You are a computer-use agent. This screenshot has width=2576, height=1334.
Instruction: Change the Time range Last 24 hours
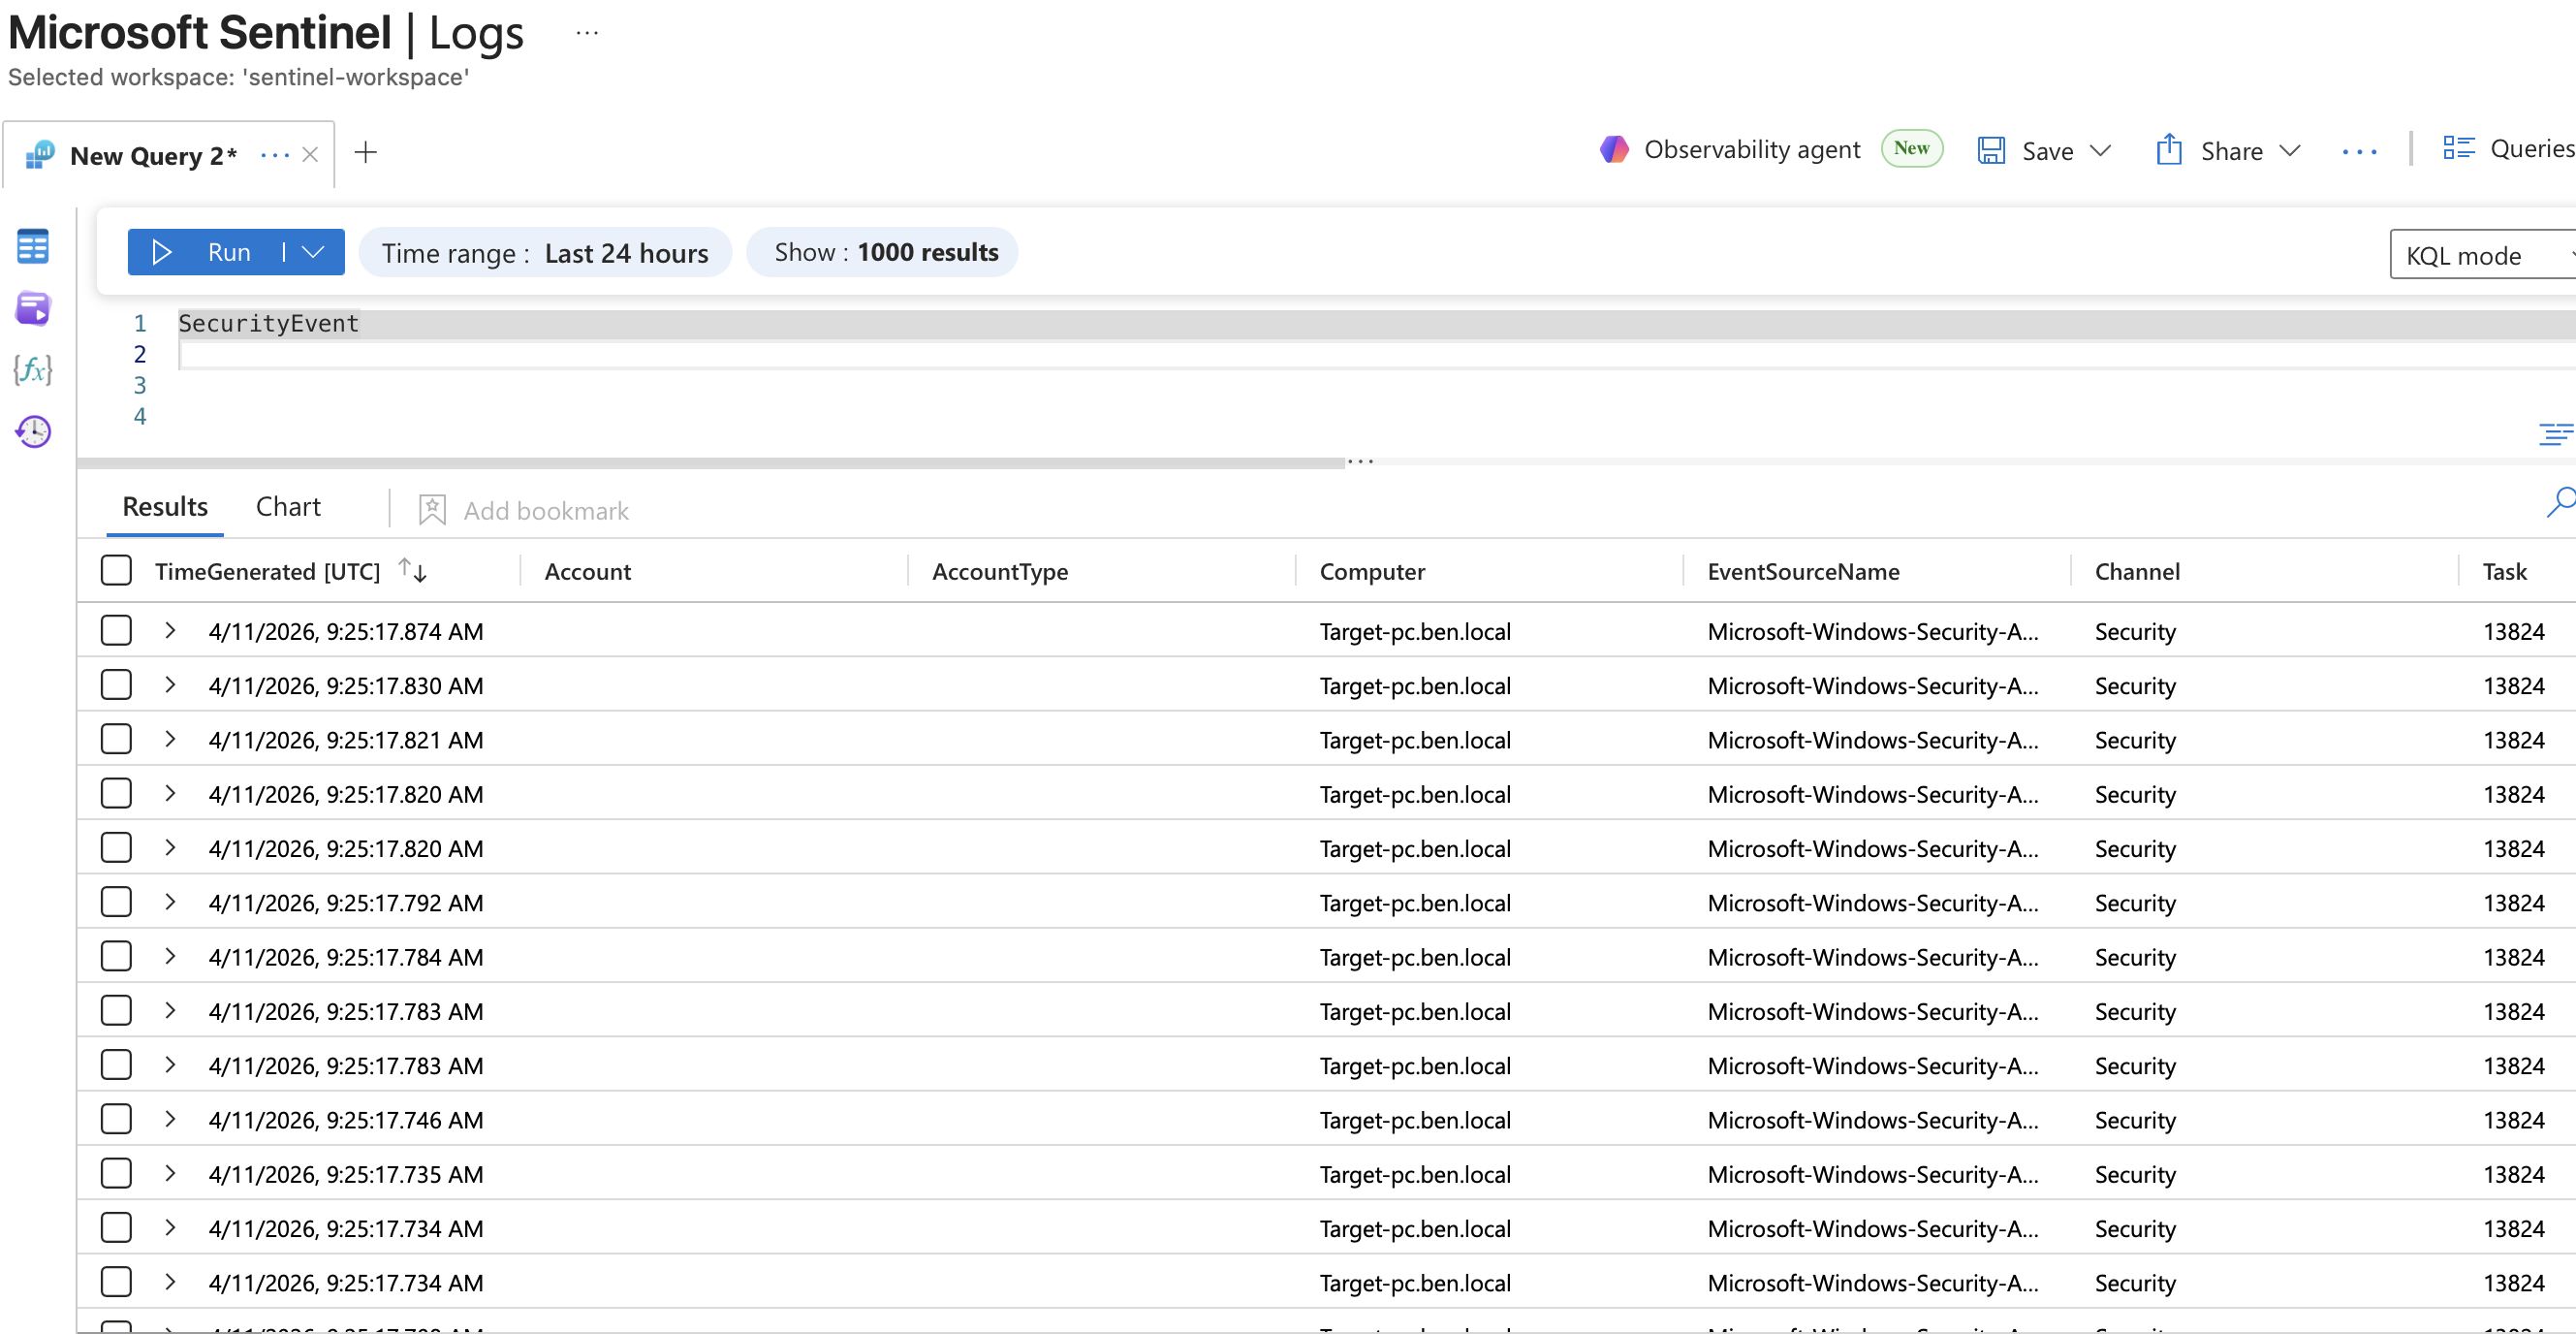[545, 253]
